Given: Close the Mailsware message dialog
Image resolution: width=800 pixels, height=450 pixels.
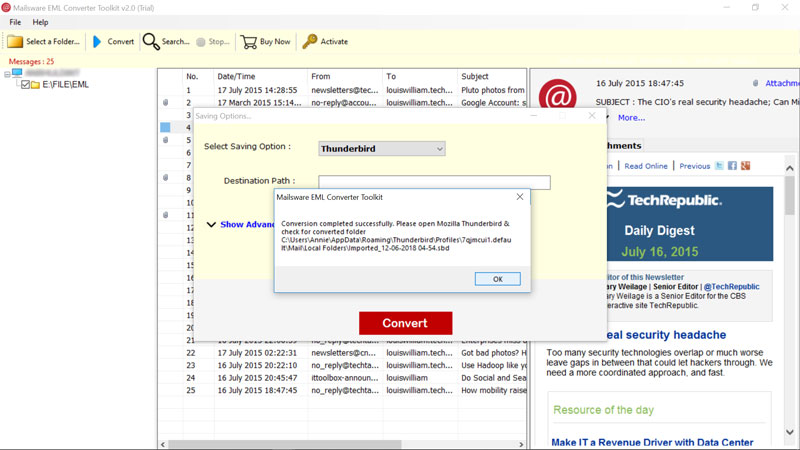Looking at the screenshot, I should pyautogui.click(x=519, y=197).
